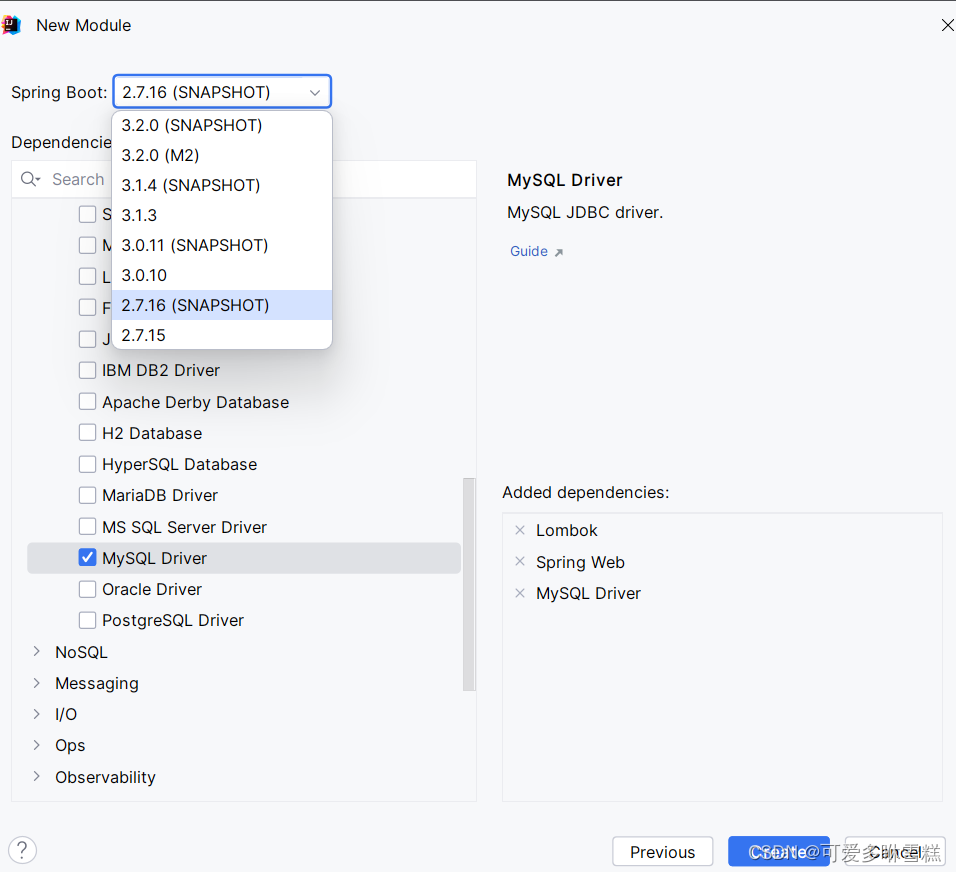
Task: Remove Lombok using its X icon
Action: 519,530
